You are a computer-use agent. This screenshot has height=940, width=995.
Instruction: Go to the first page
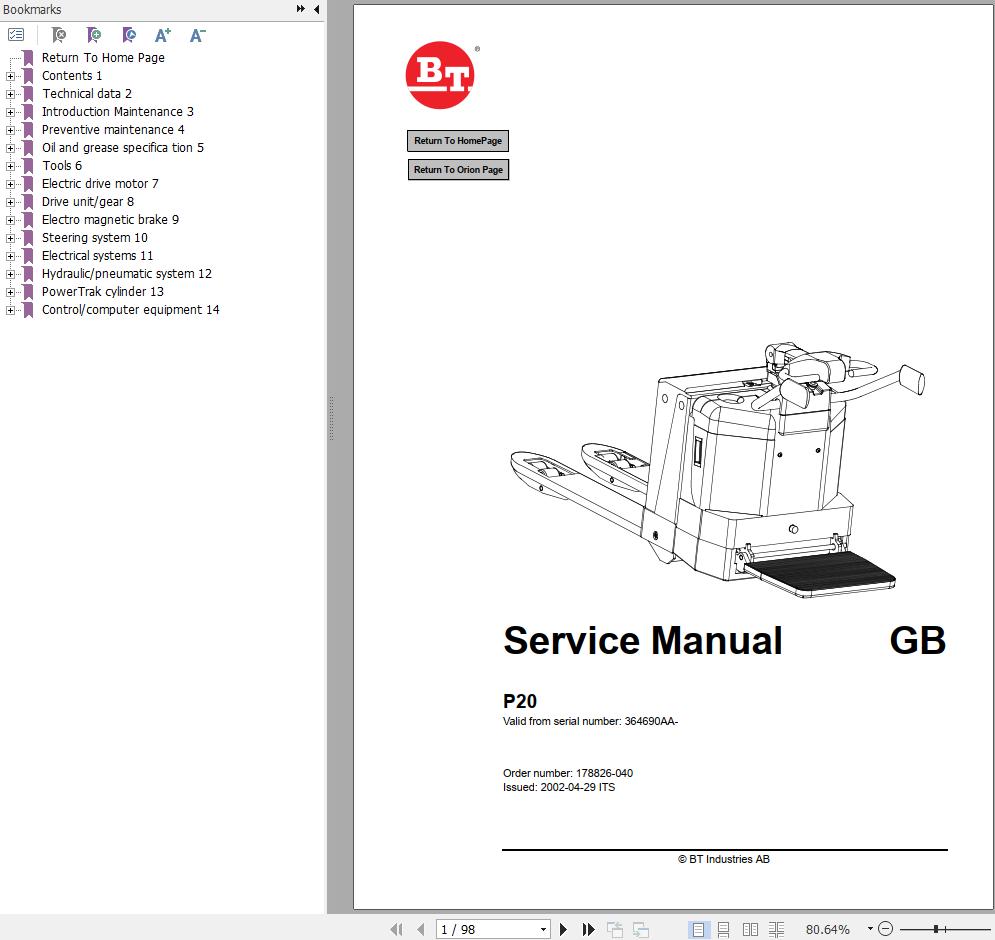point(397,929)
